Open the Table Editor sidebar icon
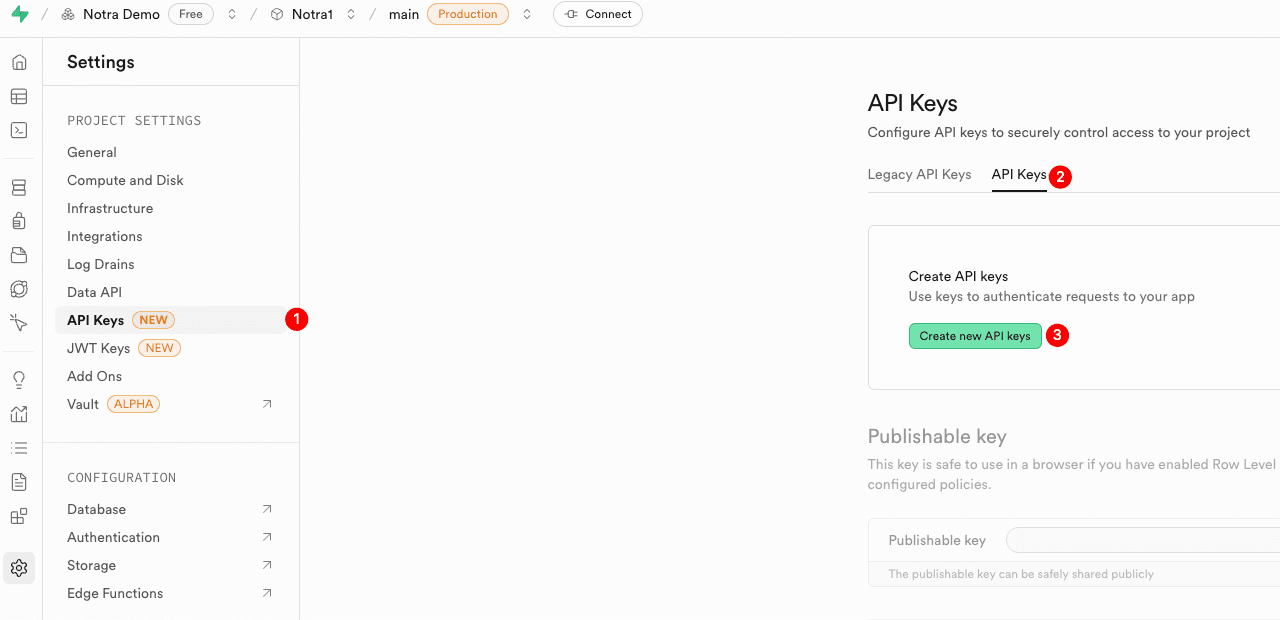 coord(19,97)
